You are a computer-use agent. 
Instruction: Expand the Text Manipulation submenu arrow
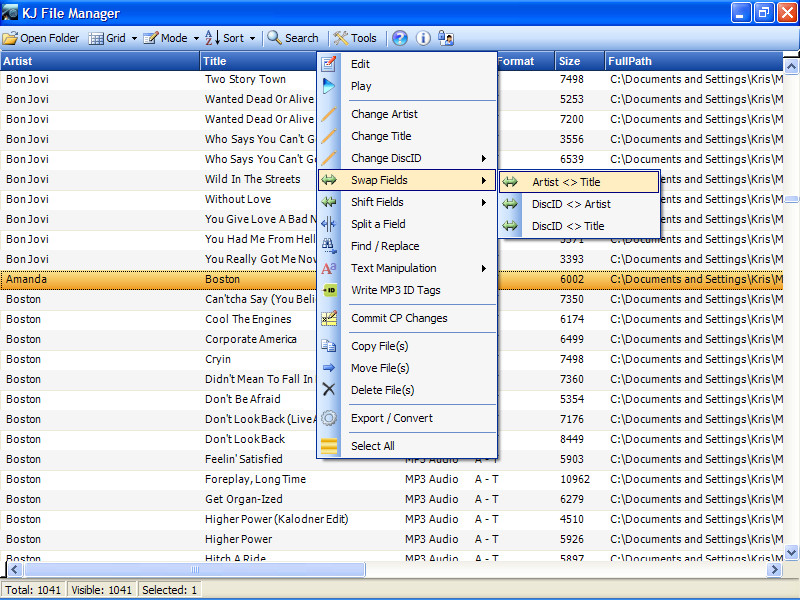[484, 268]
